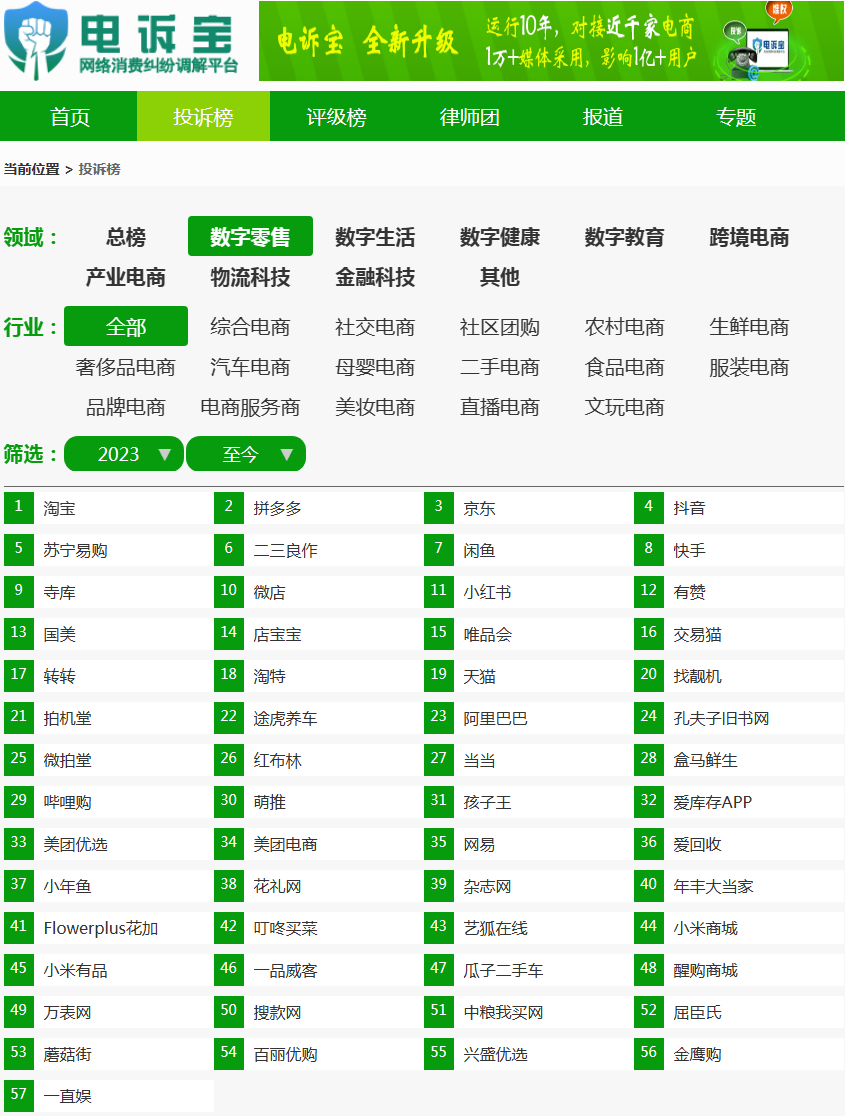The width and height of the screenshot is (845, 1116).
Task: Click the 投诉榜 breadcrumb link
Action: click(99, 169)
